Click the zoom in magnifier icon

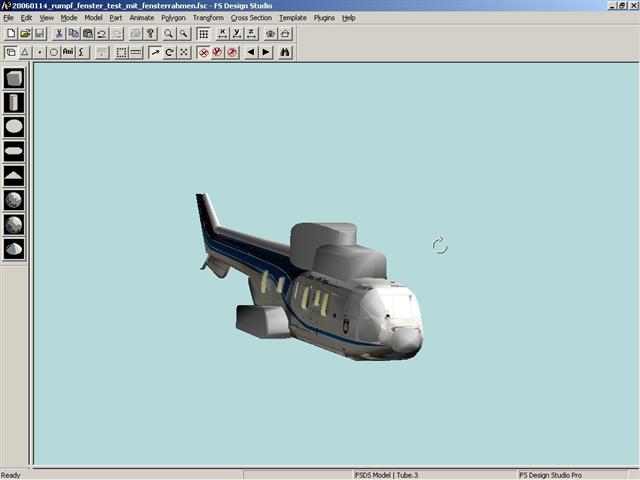pos(169,34)
